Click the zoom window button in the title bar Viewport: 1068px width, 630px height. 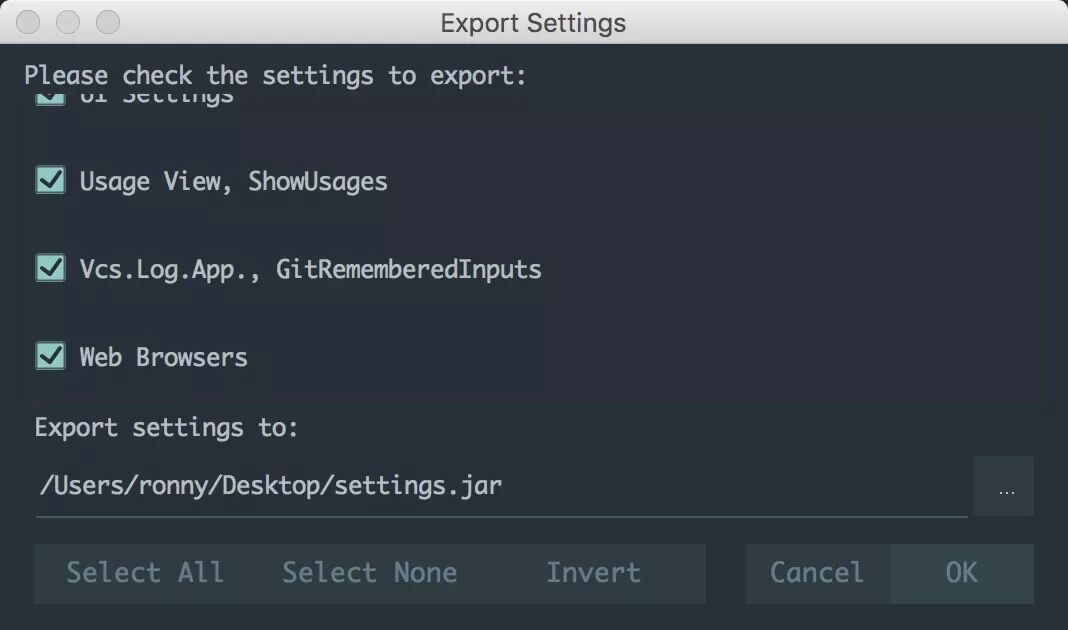tap(107, 22)
